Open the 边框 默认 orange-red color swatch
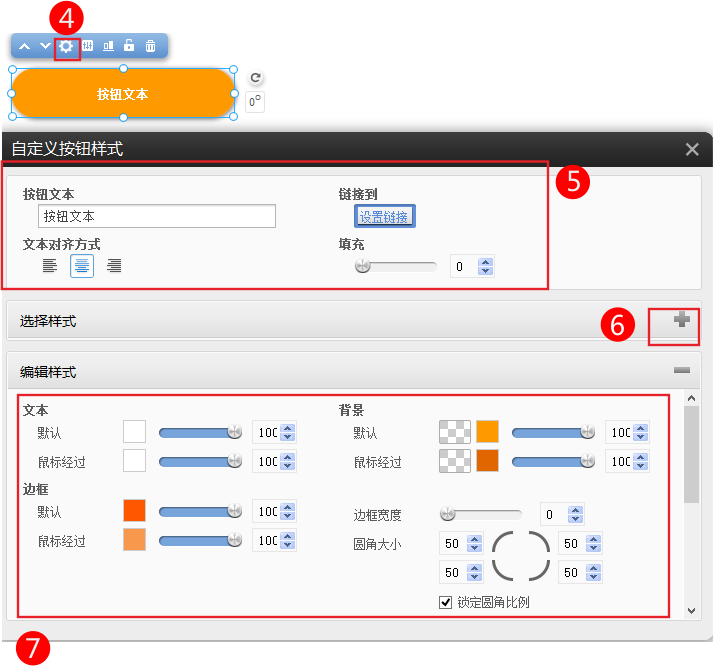This screenshot has height=666, width=713. click(x=135, y=511)
